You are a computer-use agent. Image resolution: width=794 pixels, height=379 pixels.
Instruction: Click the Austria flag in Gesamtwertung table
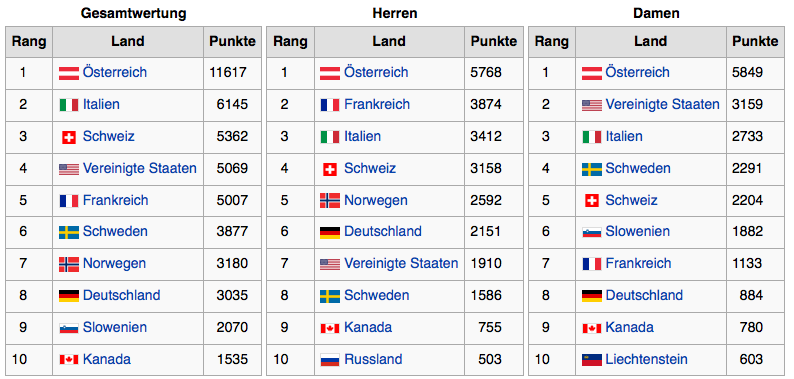(x=69, y=73)
